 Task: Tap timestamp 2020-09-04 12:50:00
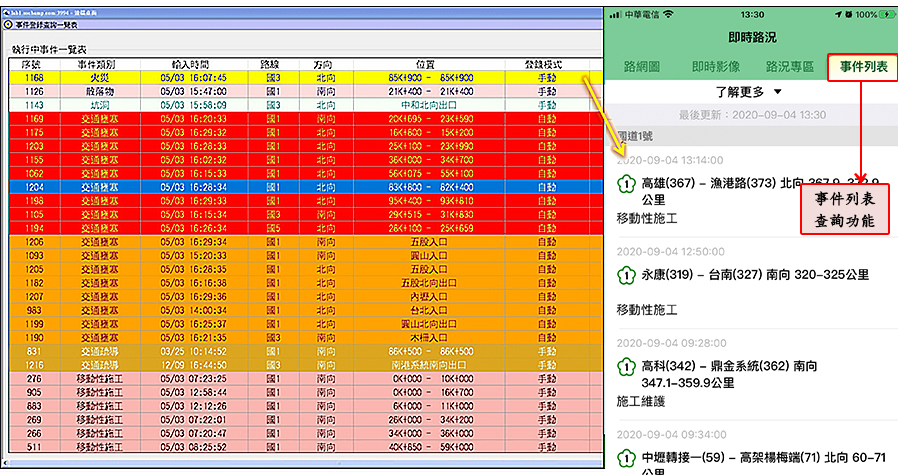(x=671, y=252)
